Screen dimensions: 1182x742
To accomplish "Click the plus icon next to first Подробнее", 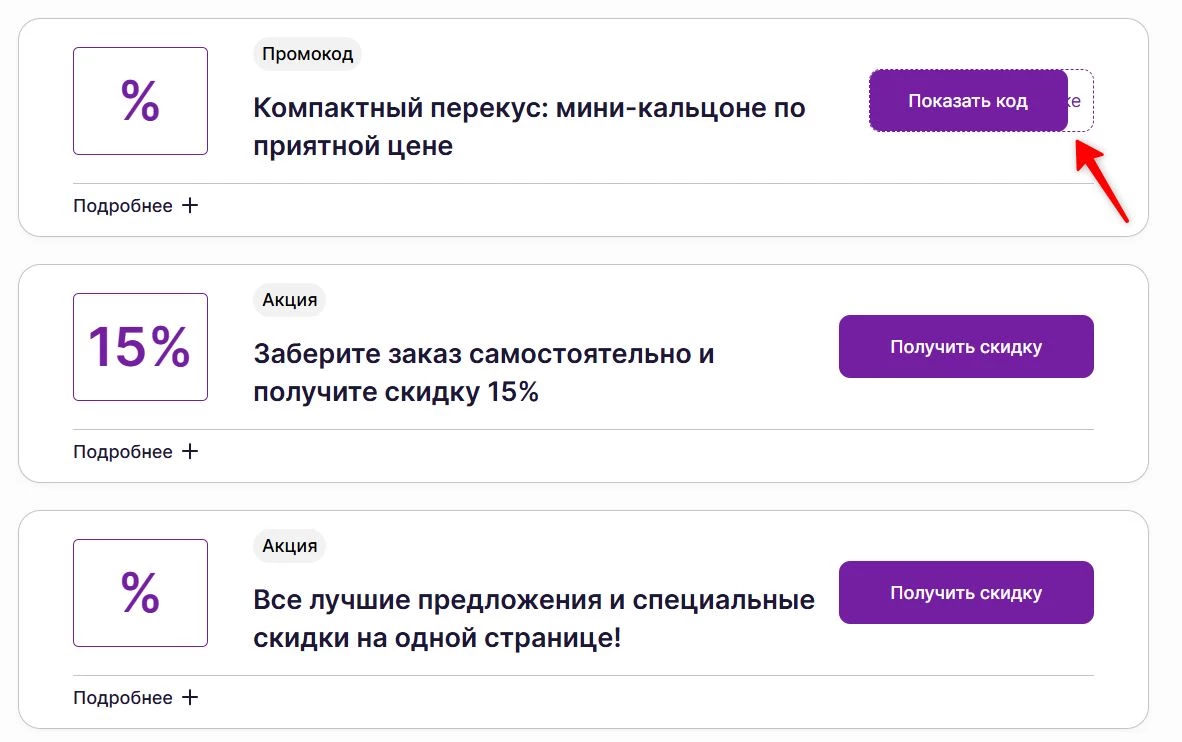I will [x=189, y=205].
